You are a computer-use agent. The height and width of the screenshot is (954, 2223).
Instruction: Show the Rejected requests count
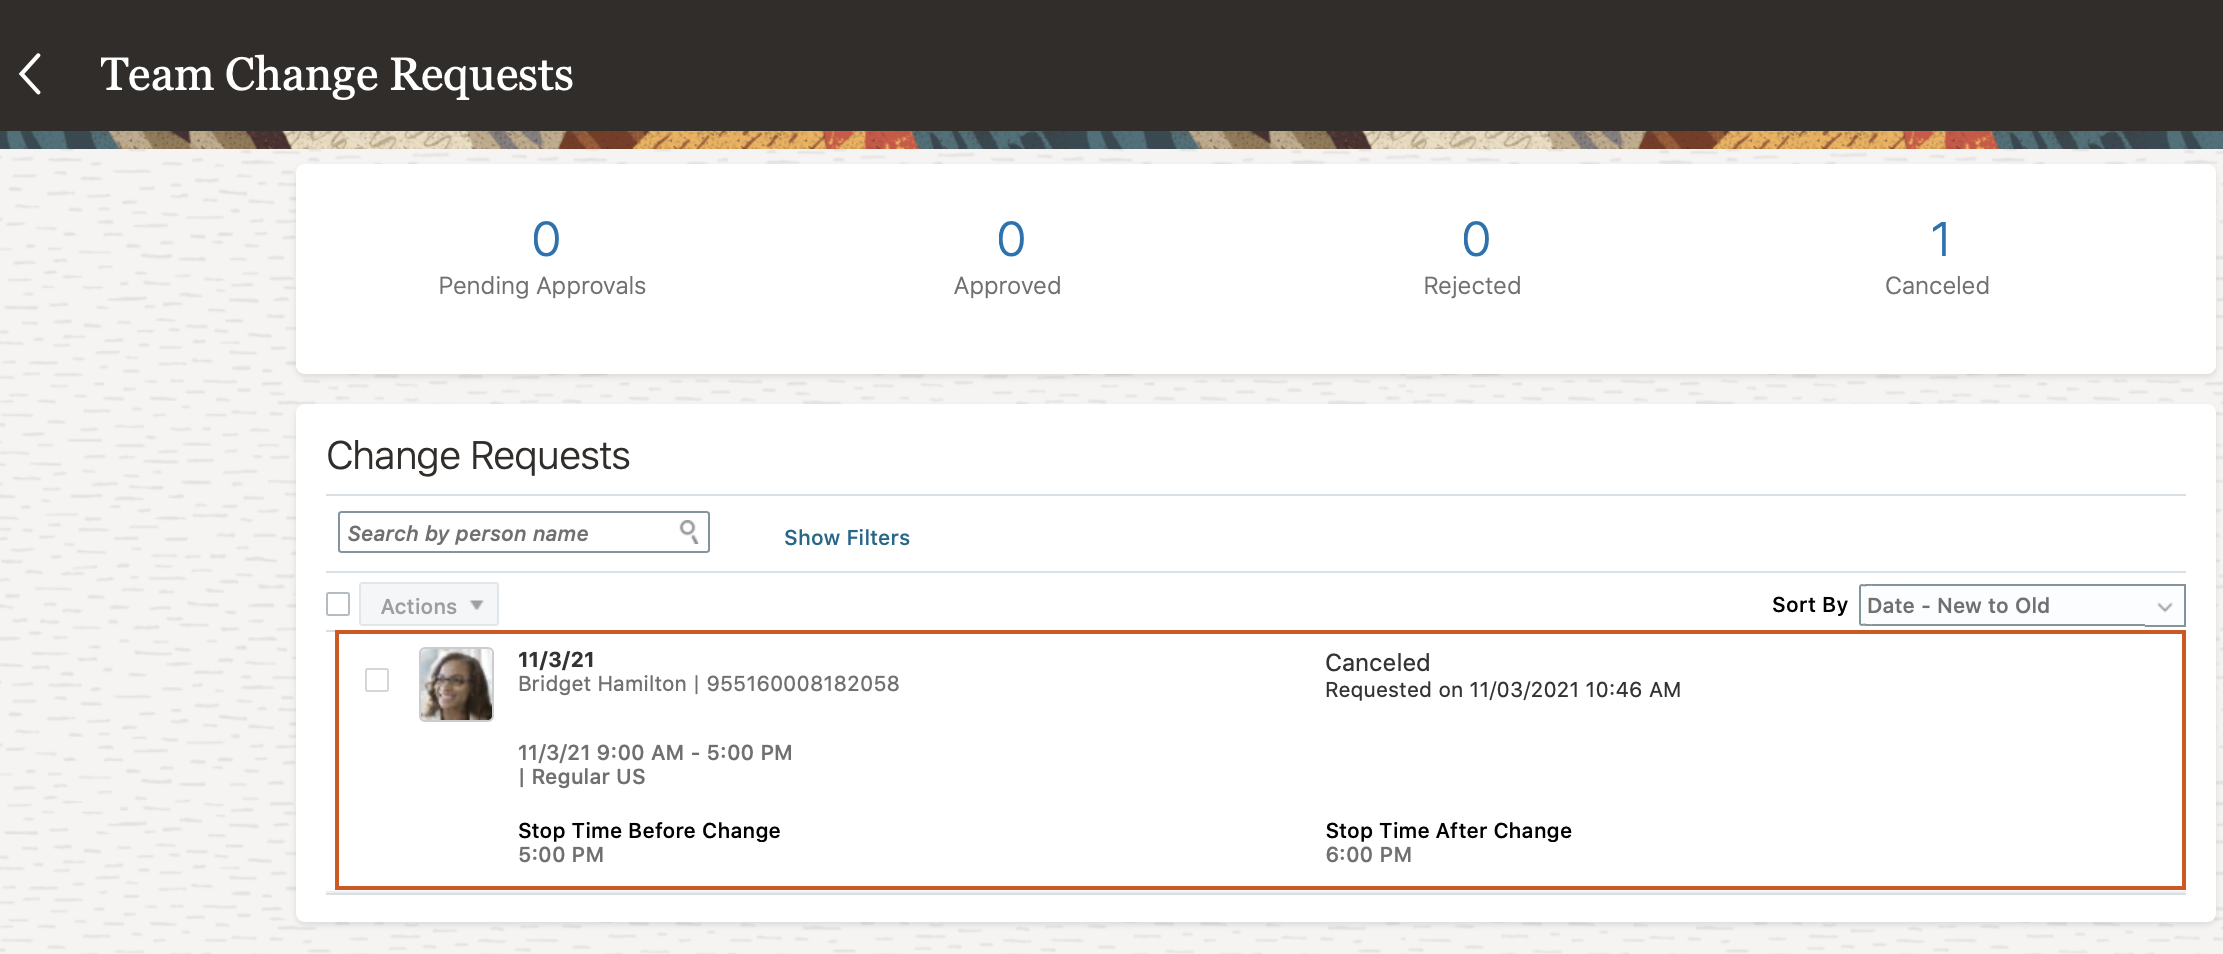1475,240
